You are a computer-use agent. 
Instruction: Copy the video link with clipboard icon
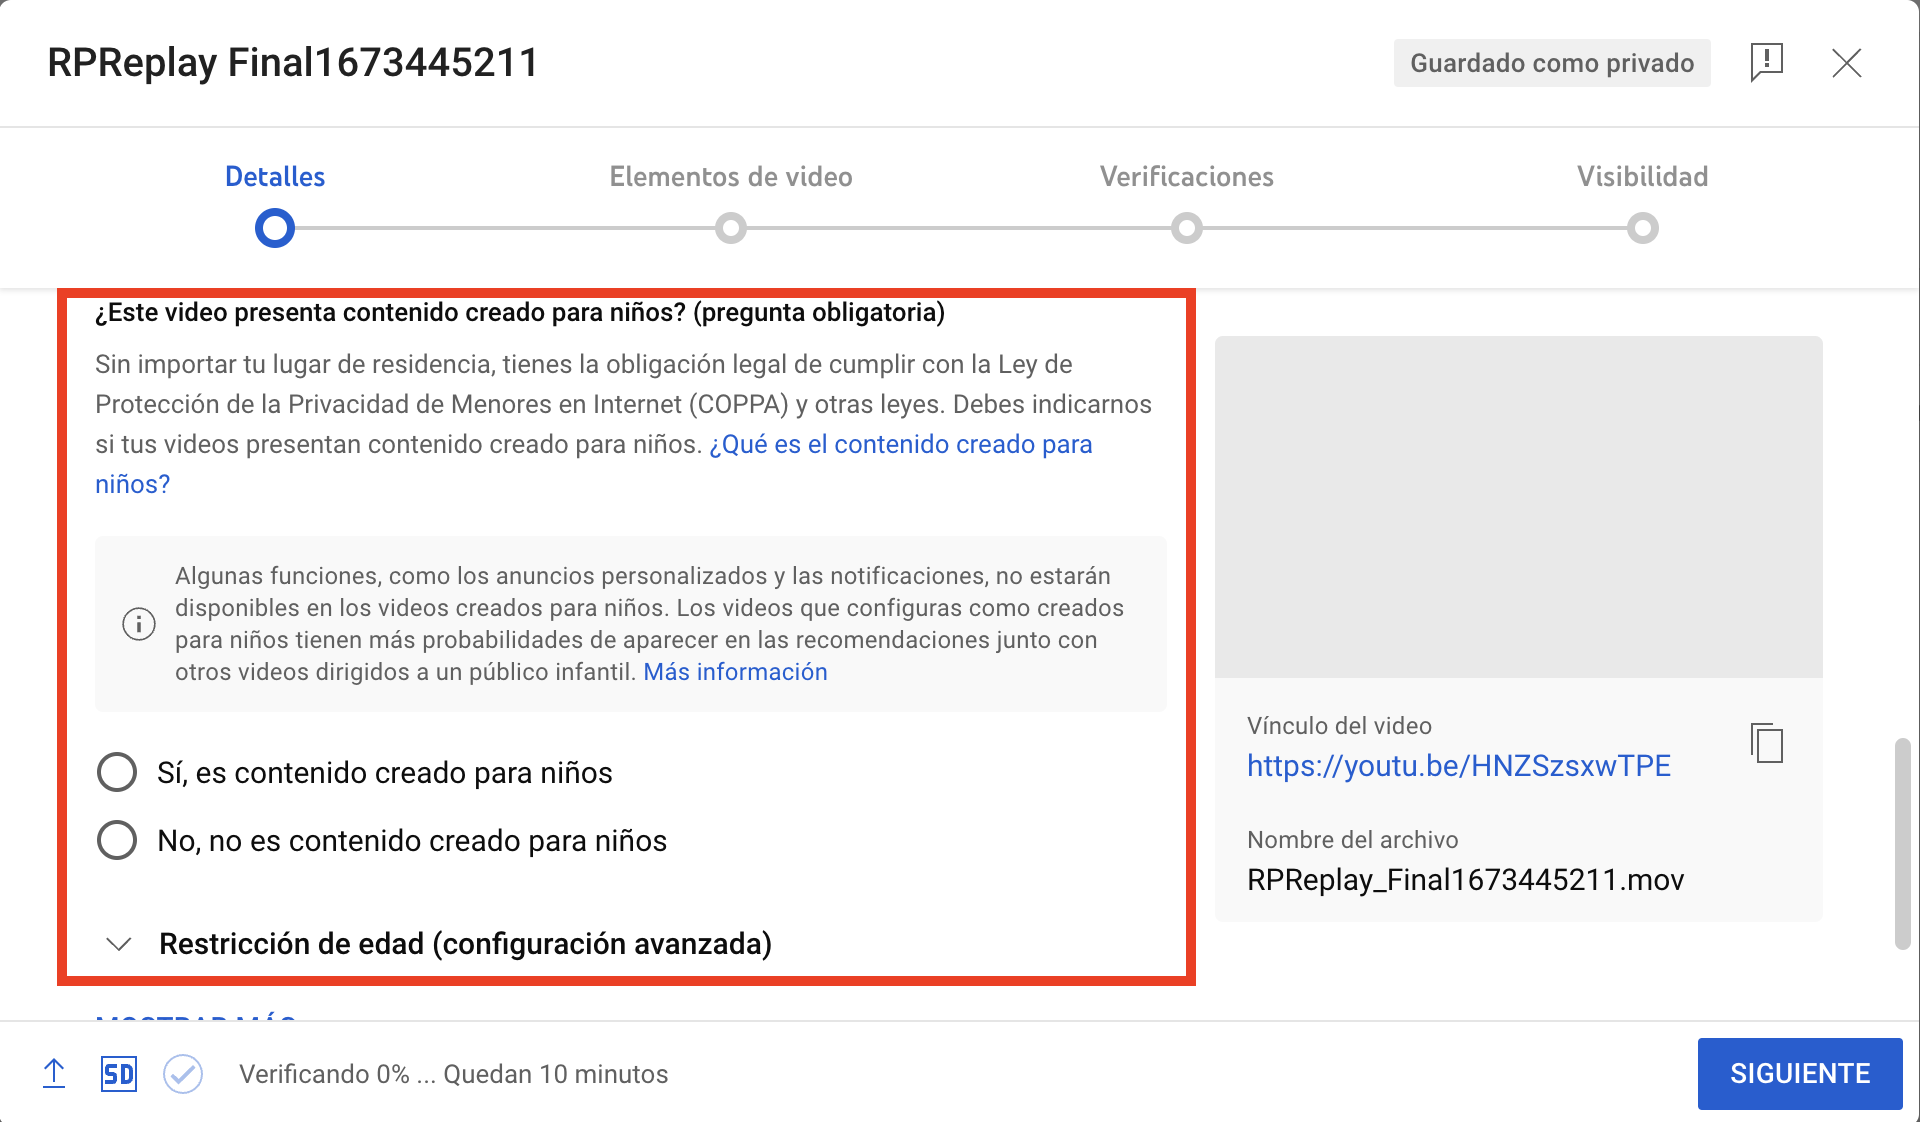click(x=1767, y=743)
